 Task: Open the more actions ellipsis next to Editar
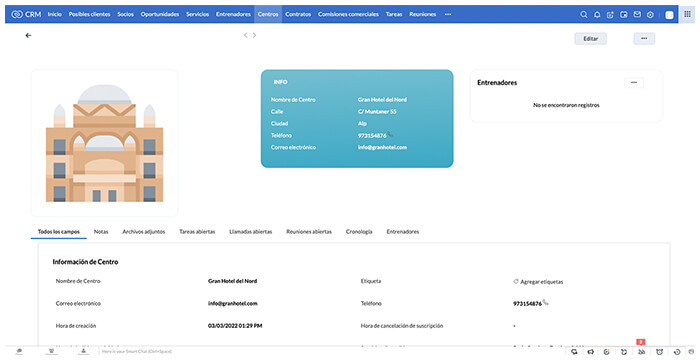[x=644, y=38]
